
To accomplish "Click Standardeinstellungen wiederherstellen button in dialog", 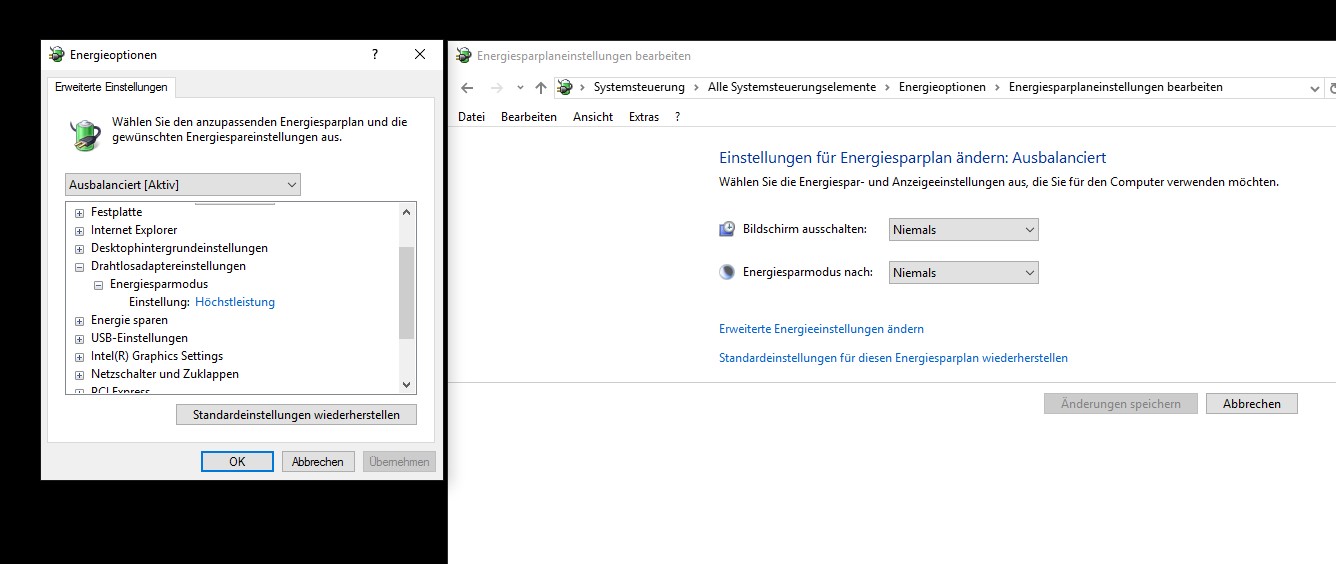I will click(296, 415).
